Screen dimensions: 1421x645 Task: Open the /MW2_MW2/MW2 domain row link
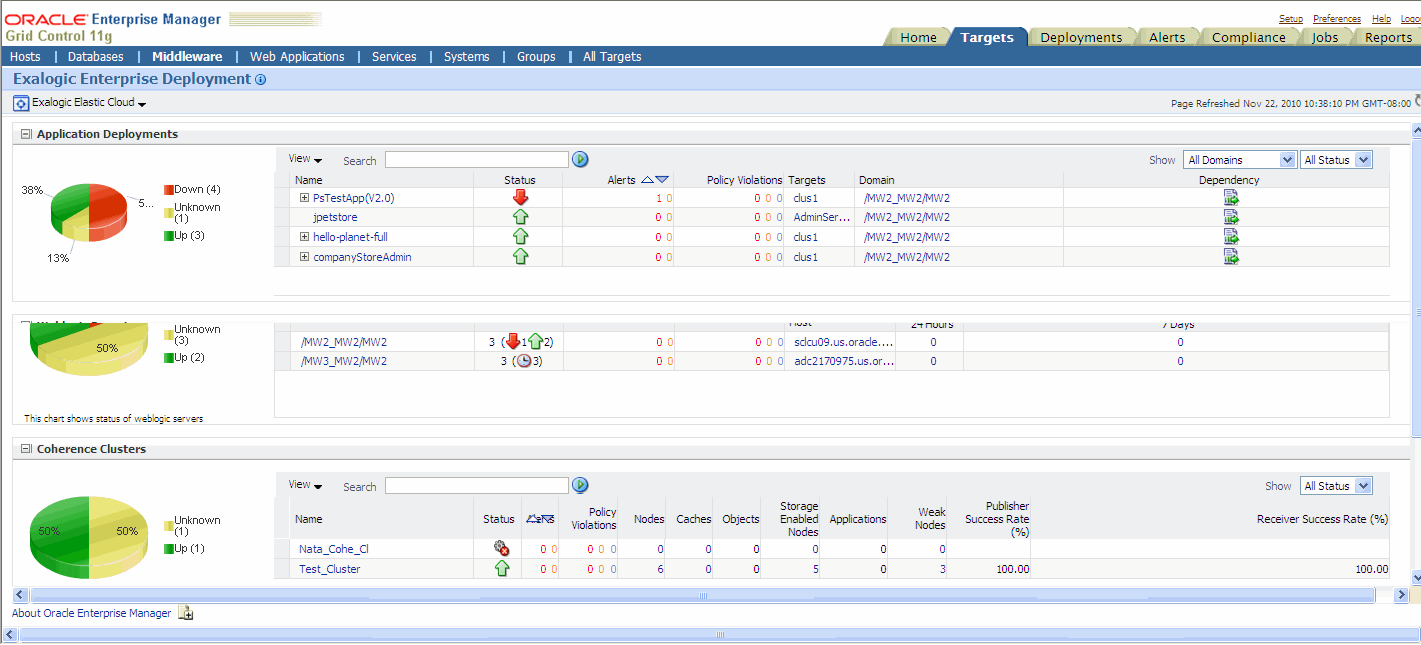(344, 342)
